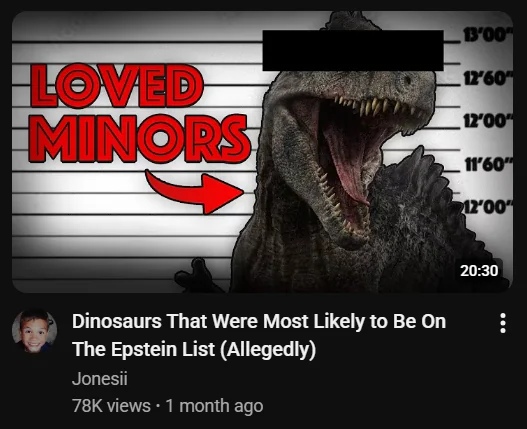Click the 12'60" height marker label
Image resolution: width=527 pixels, height=429 pixels.
487,78
